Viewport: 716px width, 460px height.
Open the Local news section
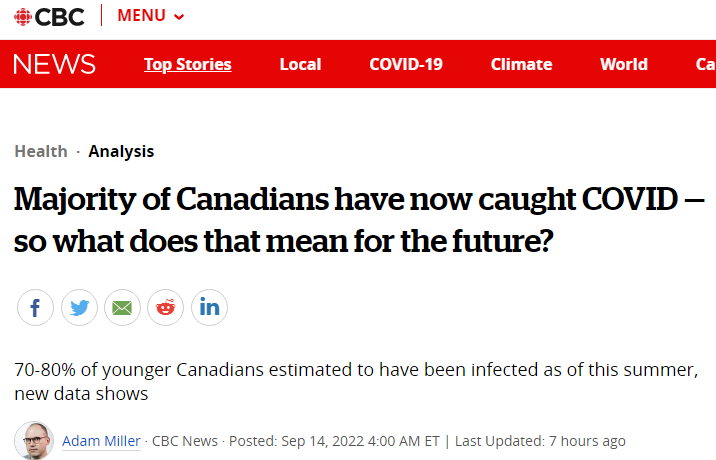[x=300, y=64]
